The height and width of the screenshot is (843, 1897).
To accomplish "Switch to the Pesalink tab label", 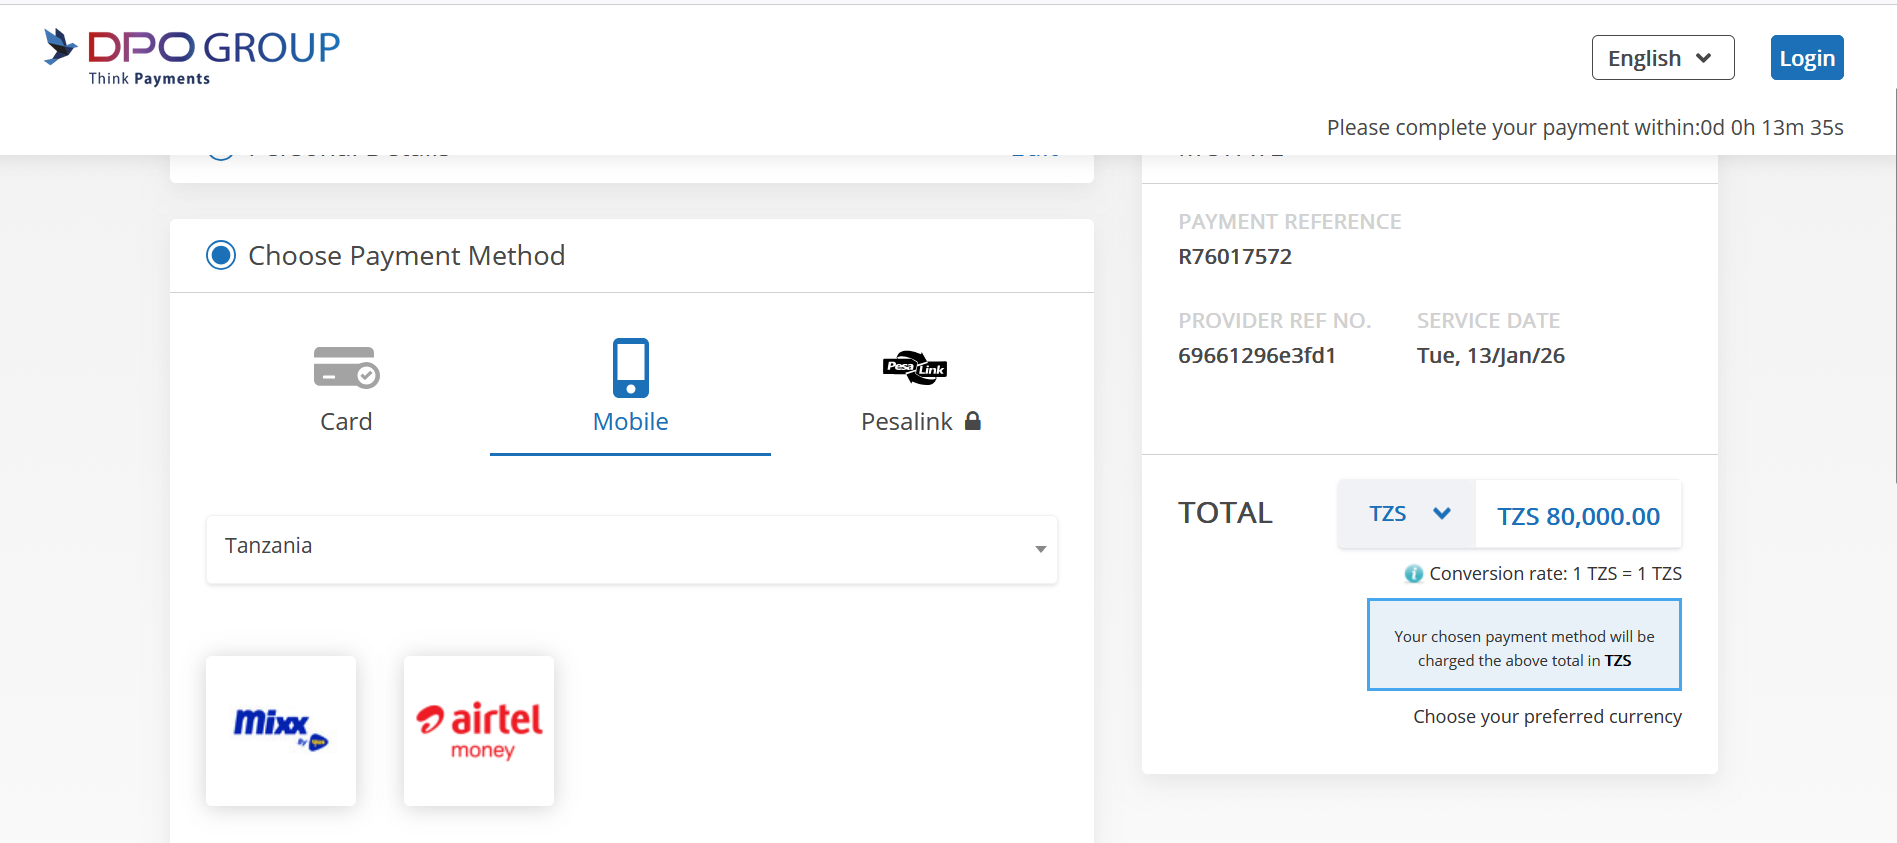I will pos(906,422).
